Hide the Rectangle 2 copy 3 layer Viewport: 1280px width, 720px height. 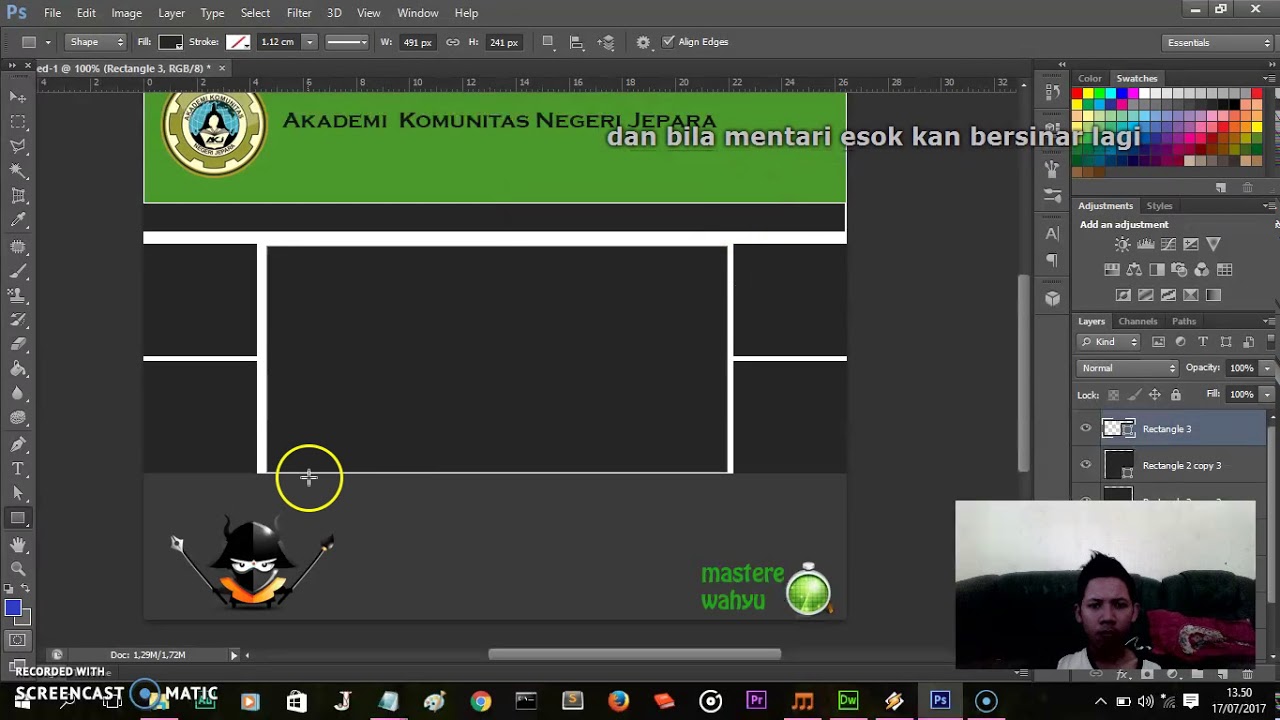(x=1086, y=465)
